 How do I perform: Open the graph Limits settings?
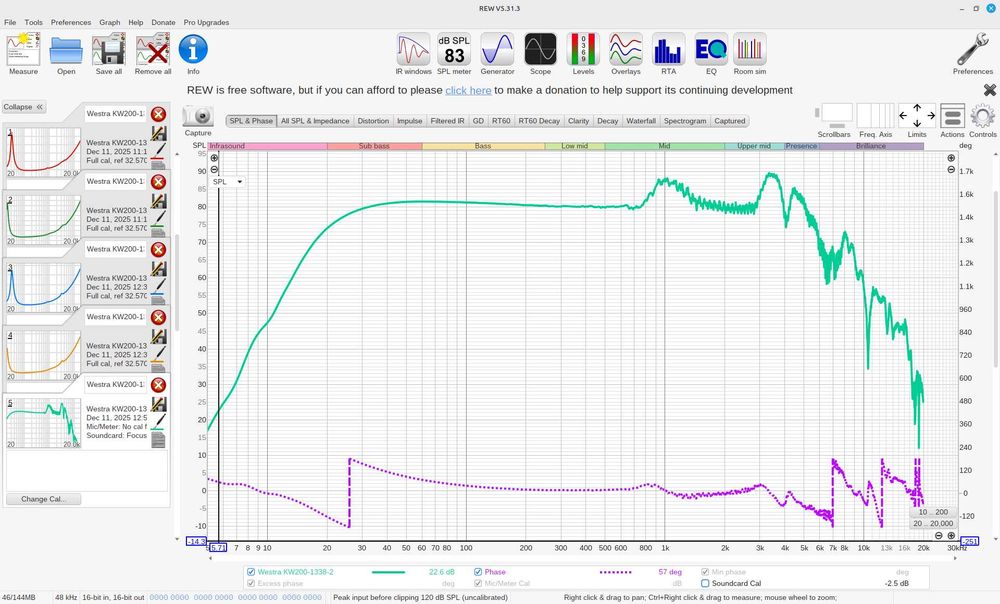coord(917,116)
